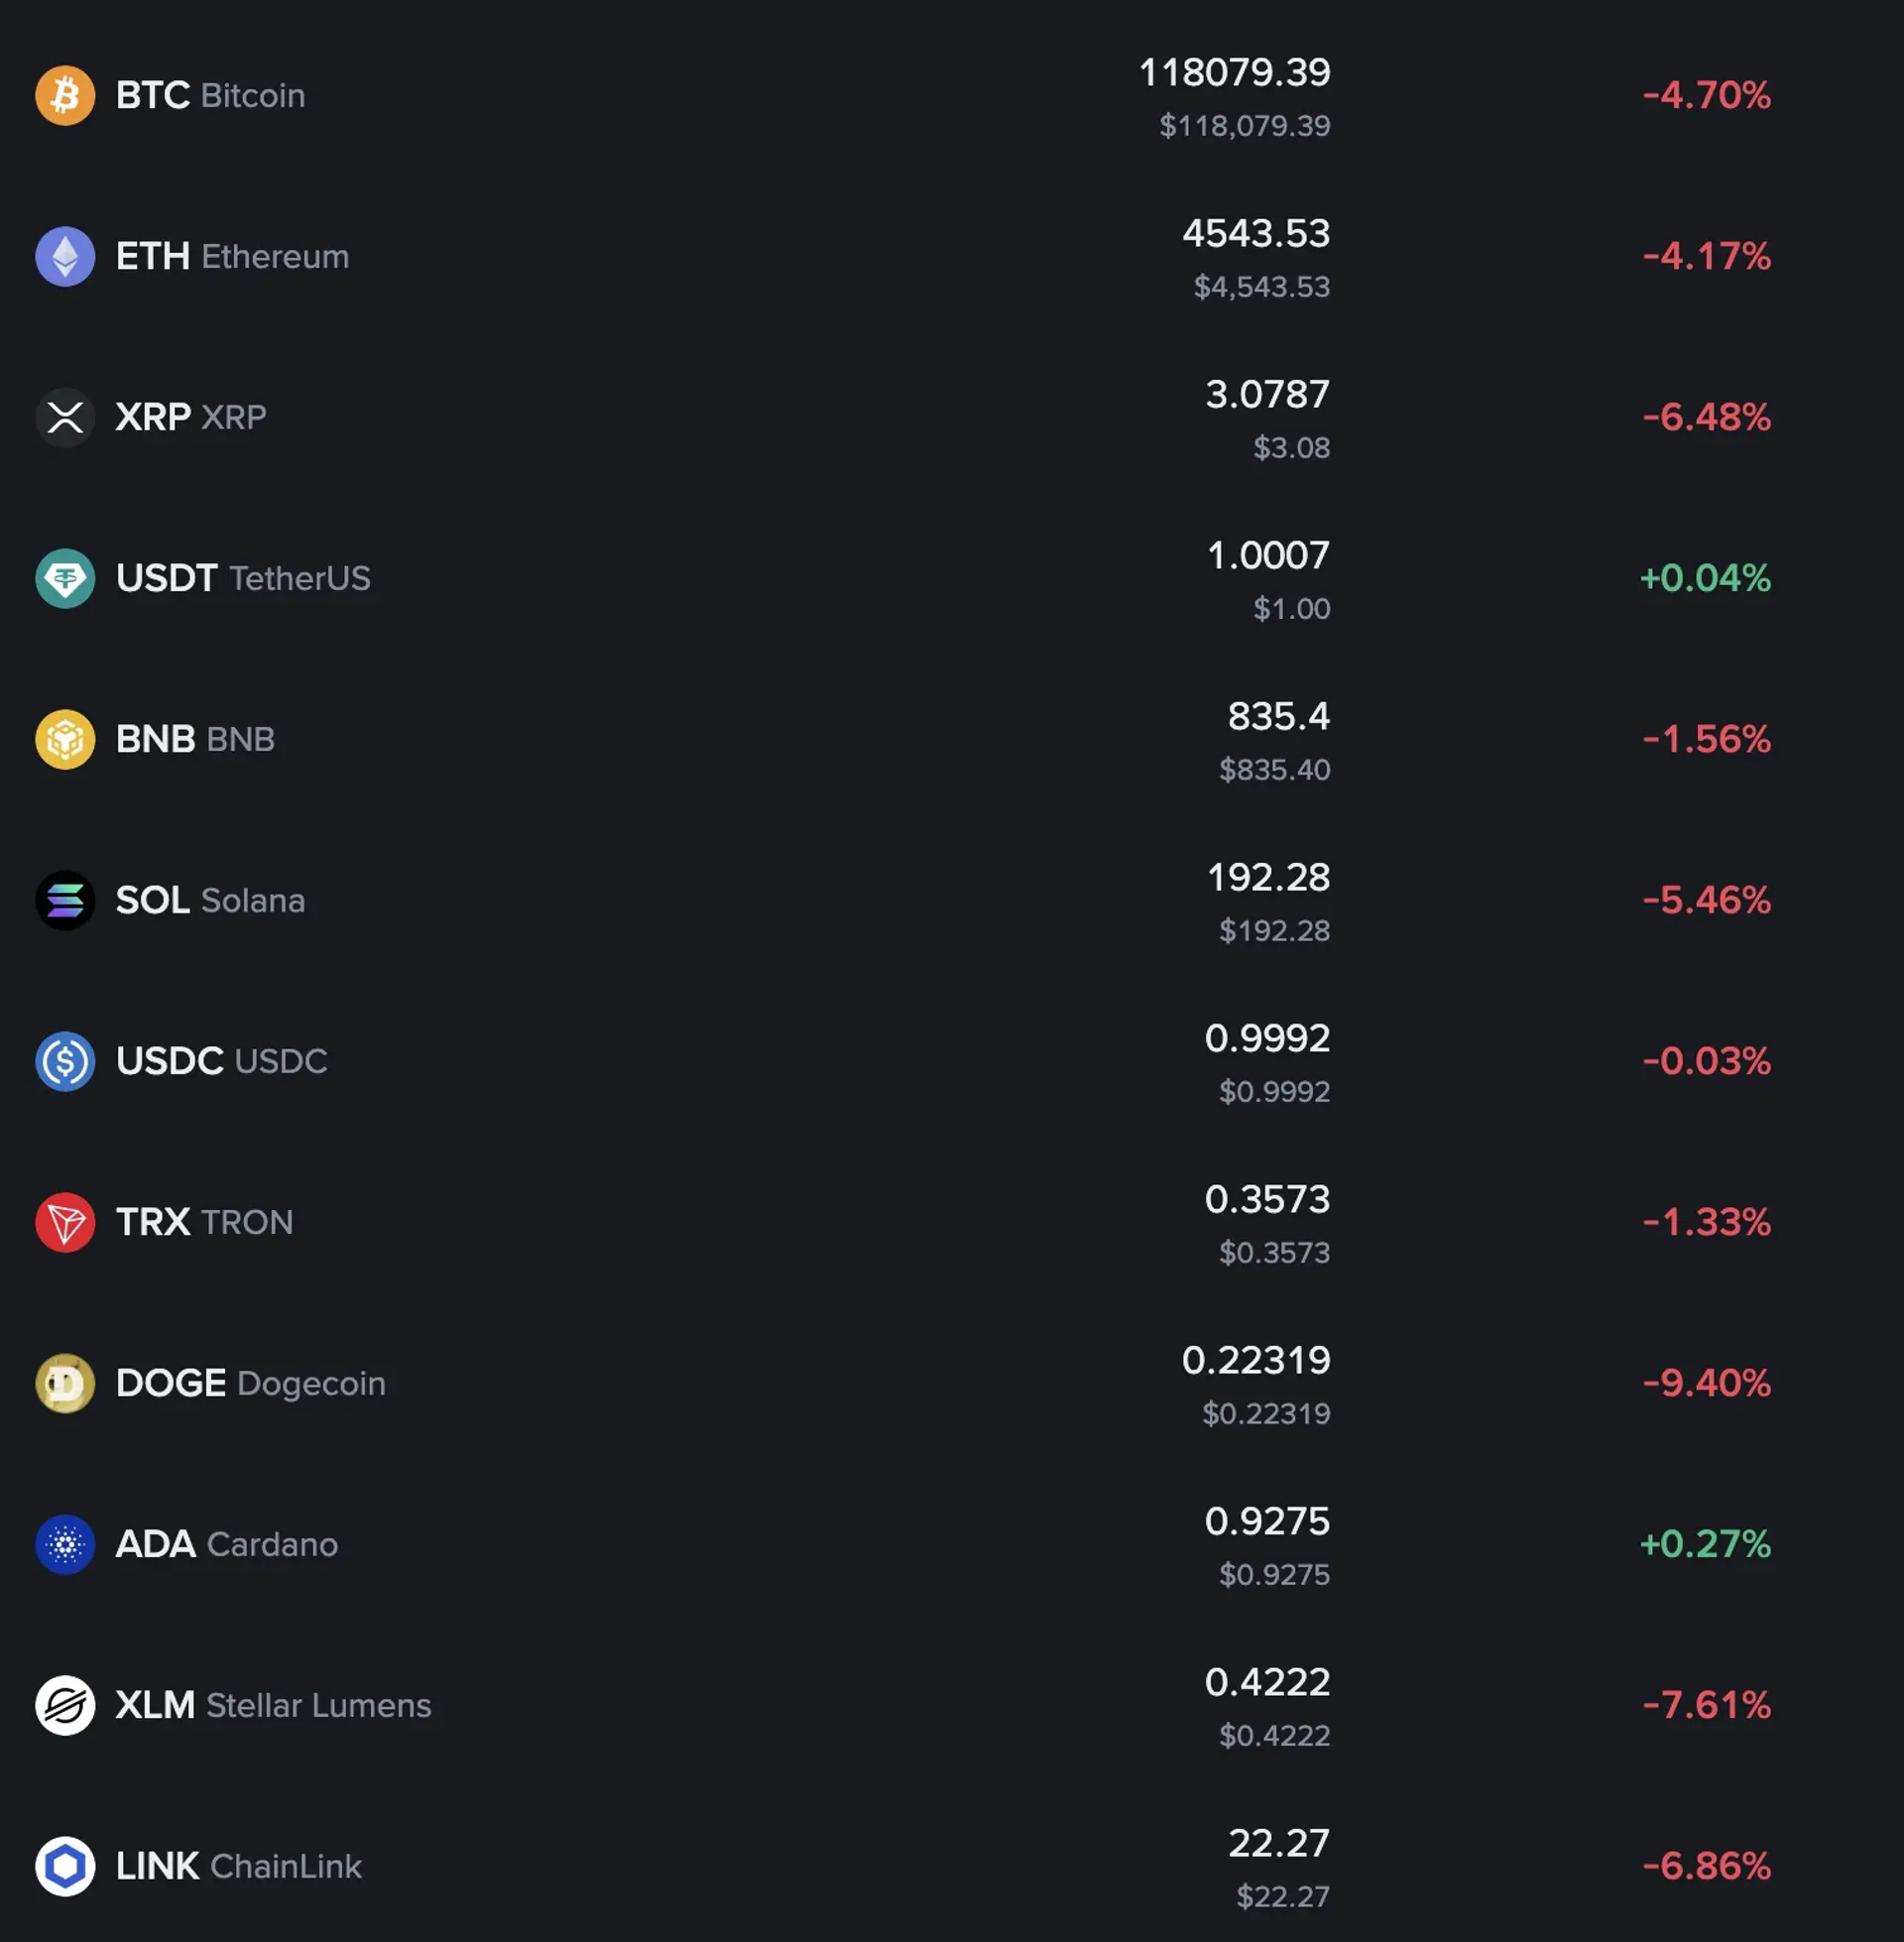Click the XRP logo icon
The width and height of the screenshot is (1904, 1942).
click(x=65, y=417)
